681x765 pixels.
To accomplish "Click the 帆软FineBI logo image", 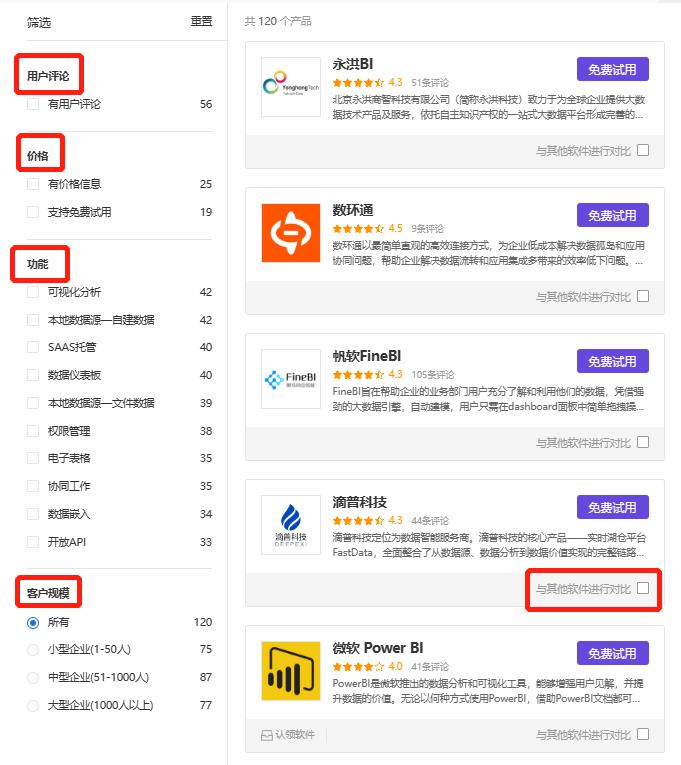I will coord(291,379).
